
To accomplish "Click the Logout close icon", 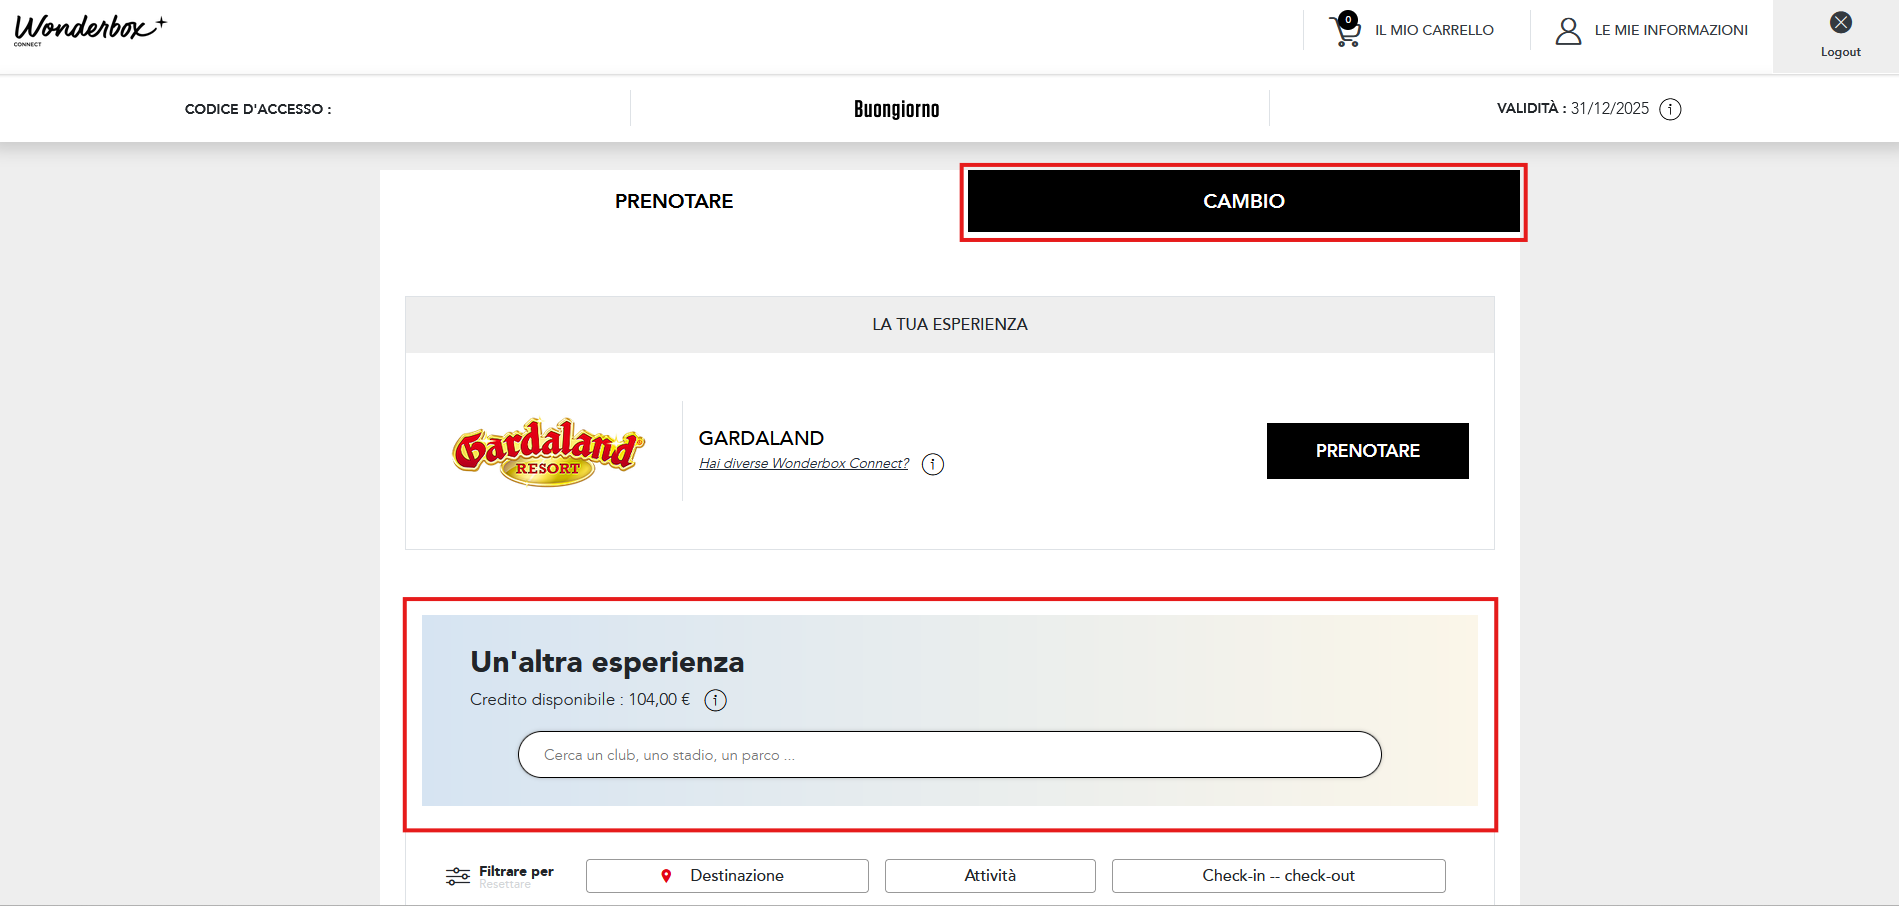I will 1840,22.
